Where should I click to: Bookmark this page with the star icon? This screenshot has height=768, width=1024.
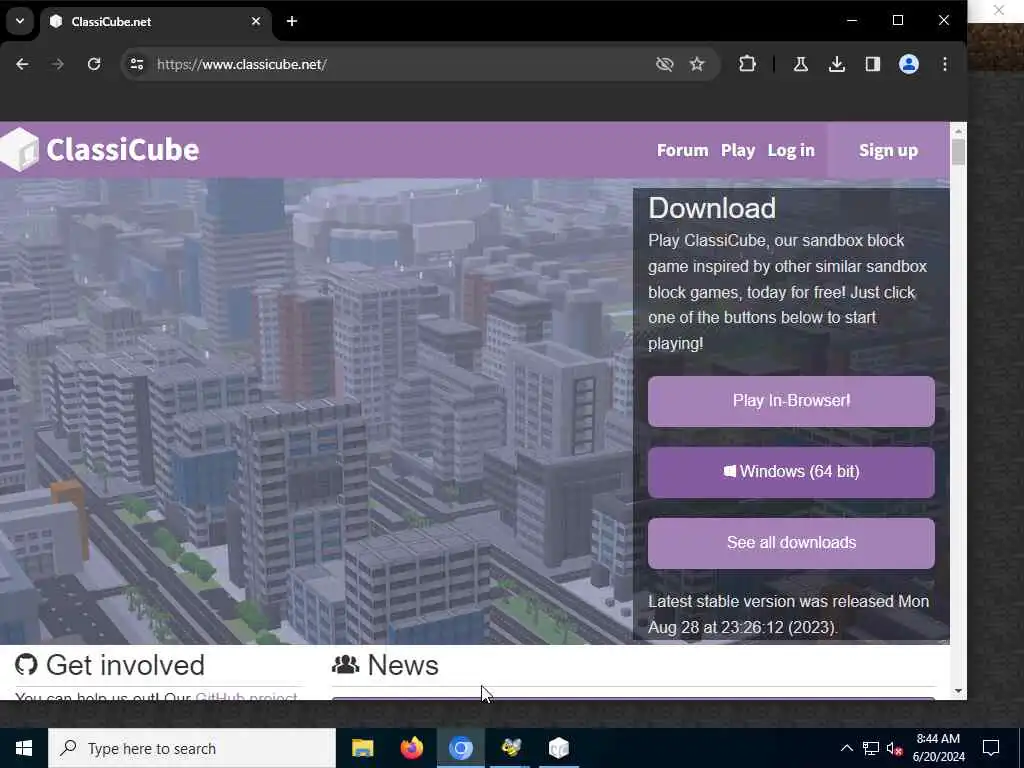point(697,64)
